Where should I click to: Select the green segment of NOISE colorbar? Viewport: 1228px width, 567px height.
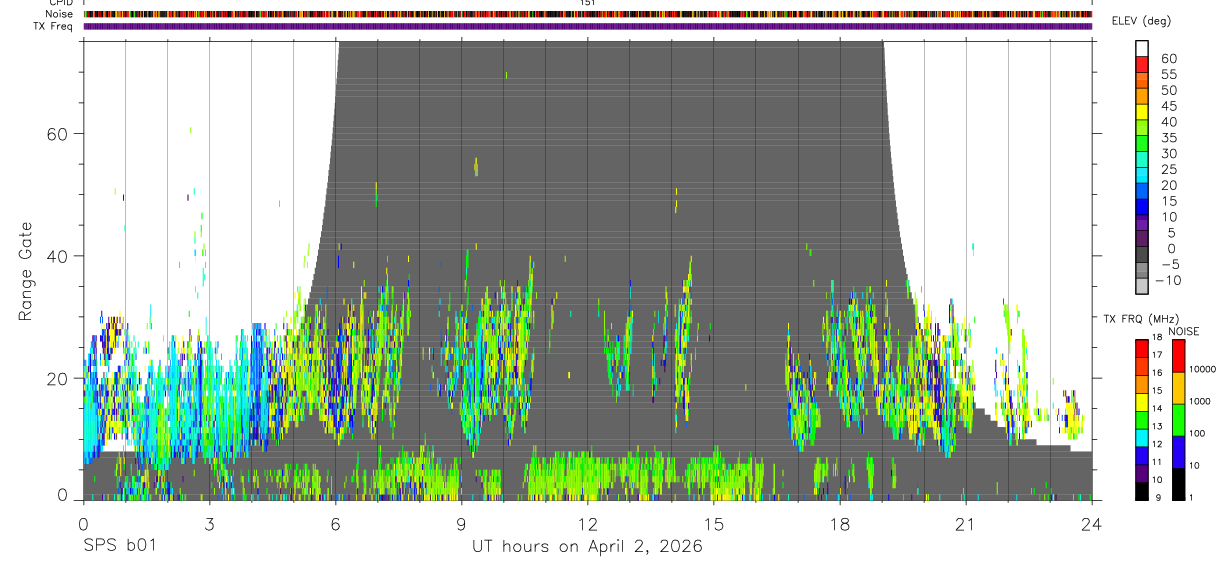(1179, 420)
